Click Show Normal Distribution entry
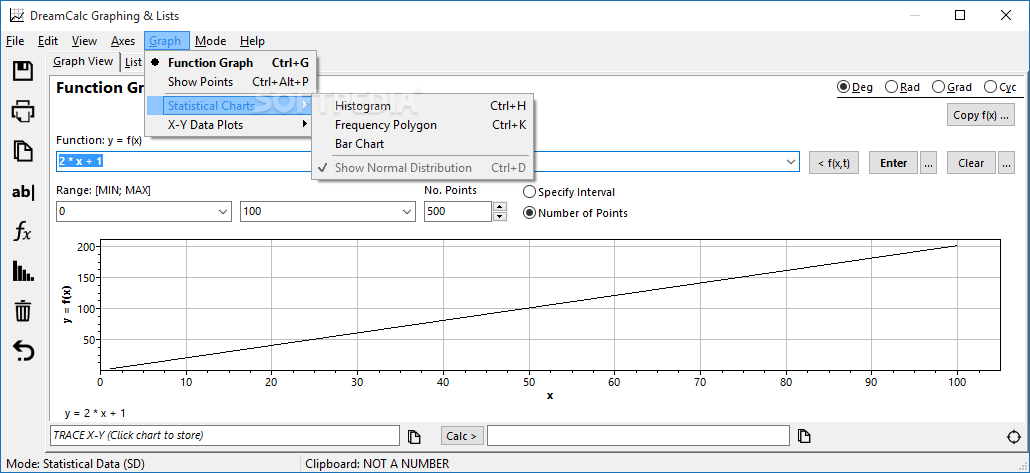1030x473 pixels. [x=422, y=168]
